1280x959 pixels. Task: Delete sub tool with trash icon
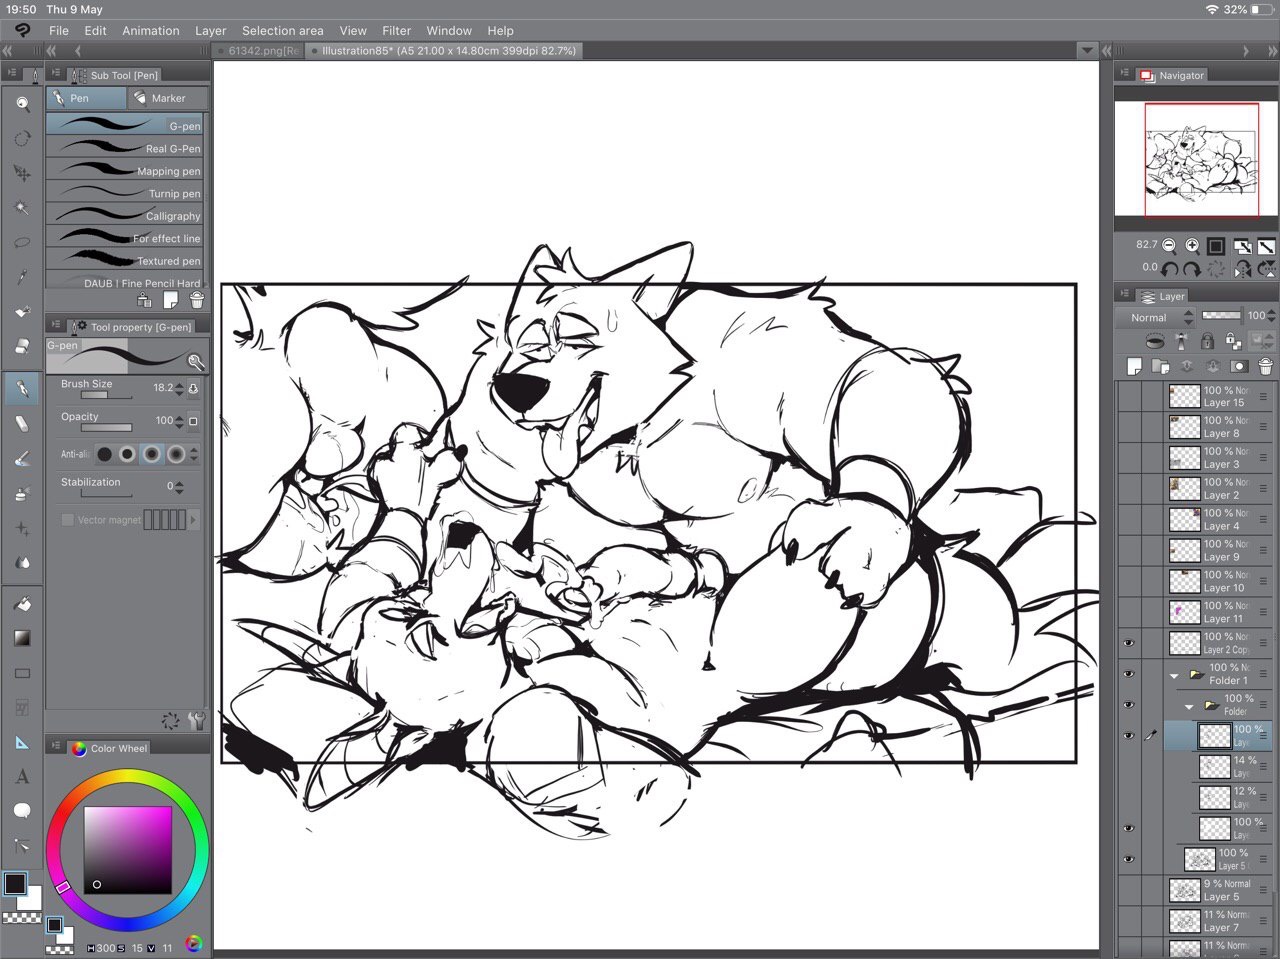pyautogui.click(x=196, y=300)
